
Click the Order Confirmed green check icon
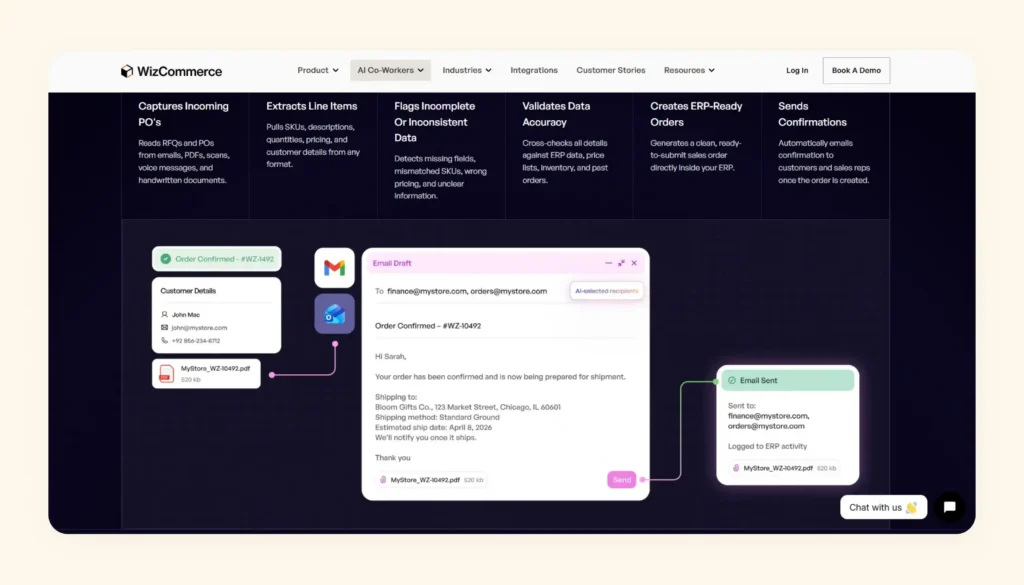pyautogui.click(x=166, y=259)
